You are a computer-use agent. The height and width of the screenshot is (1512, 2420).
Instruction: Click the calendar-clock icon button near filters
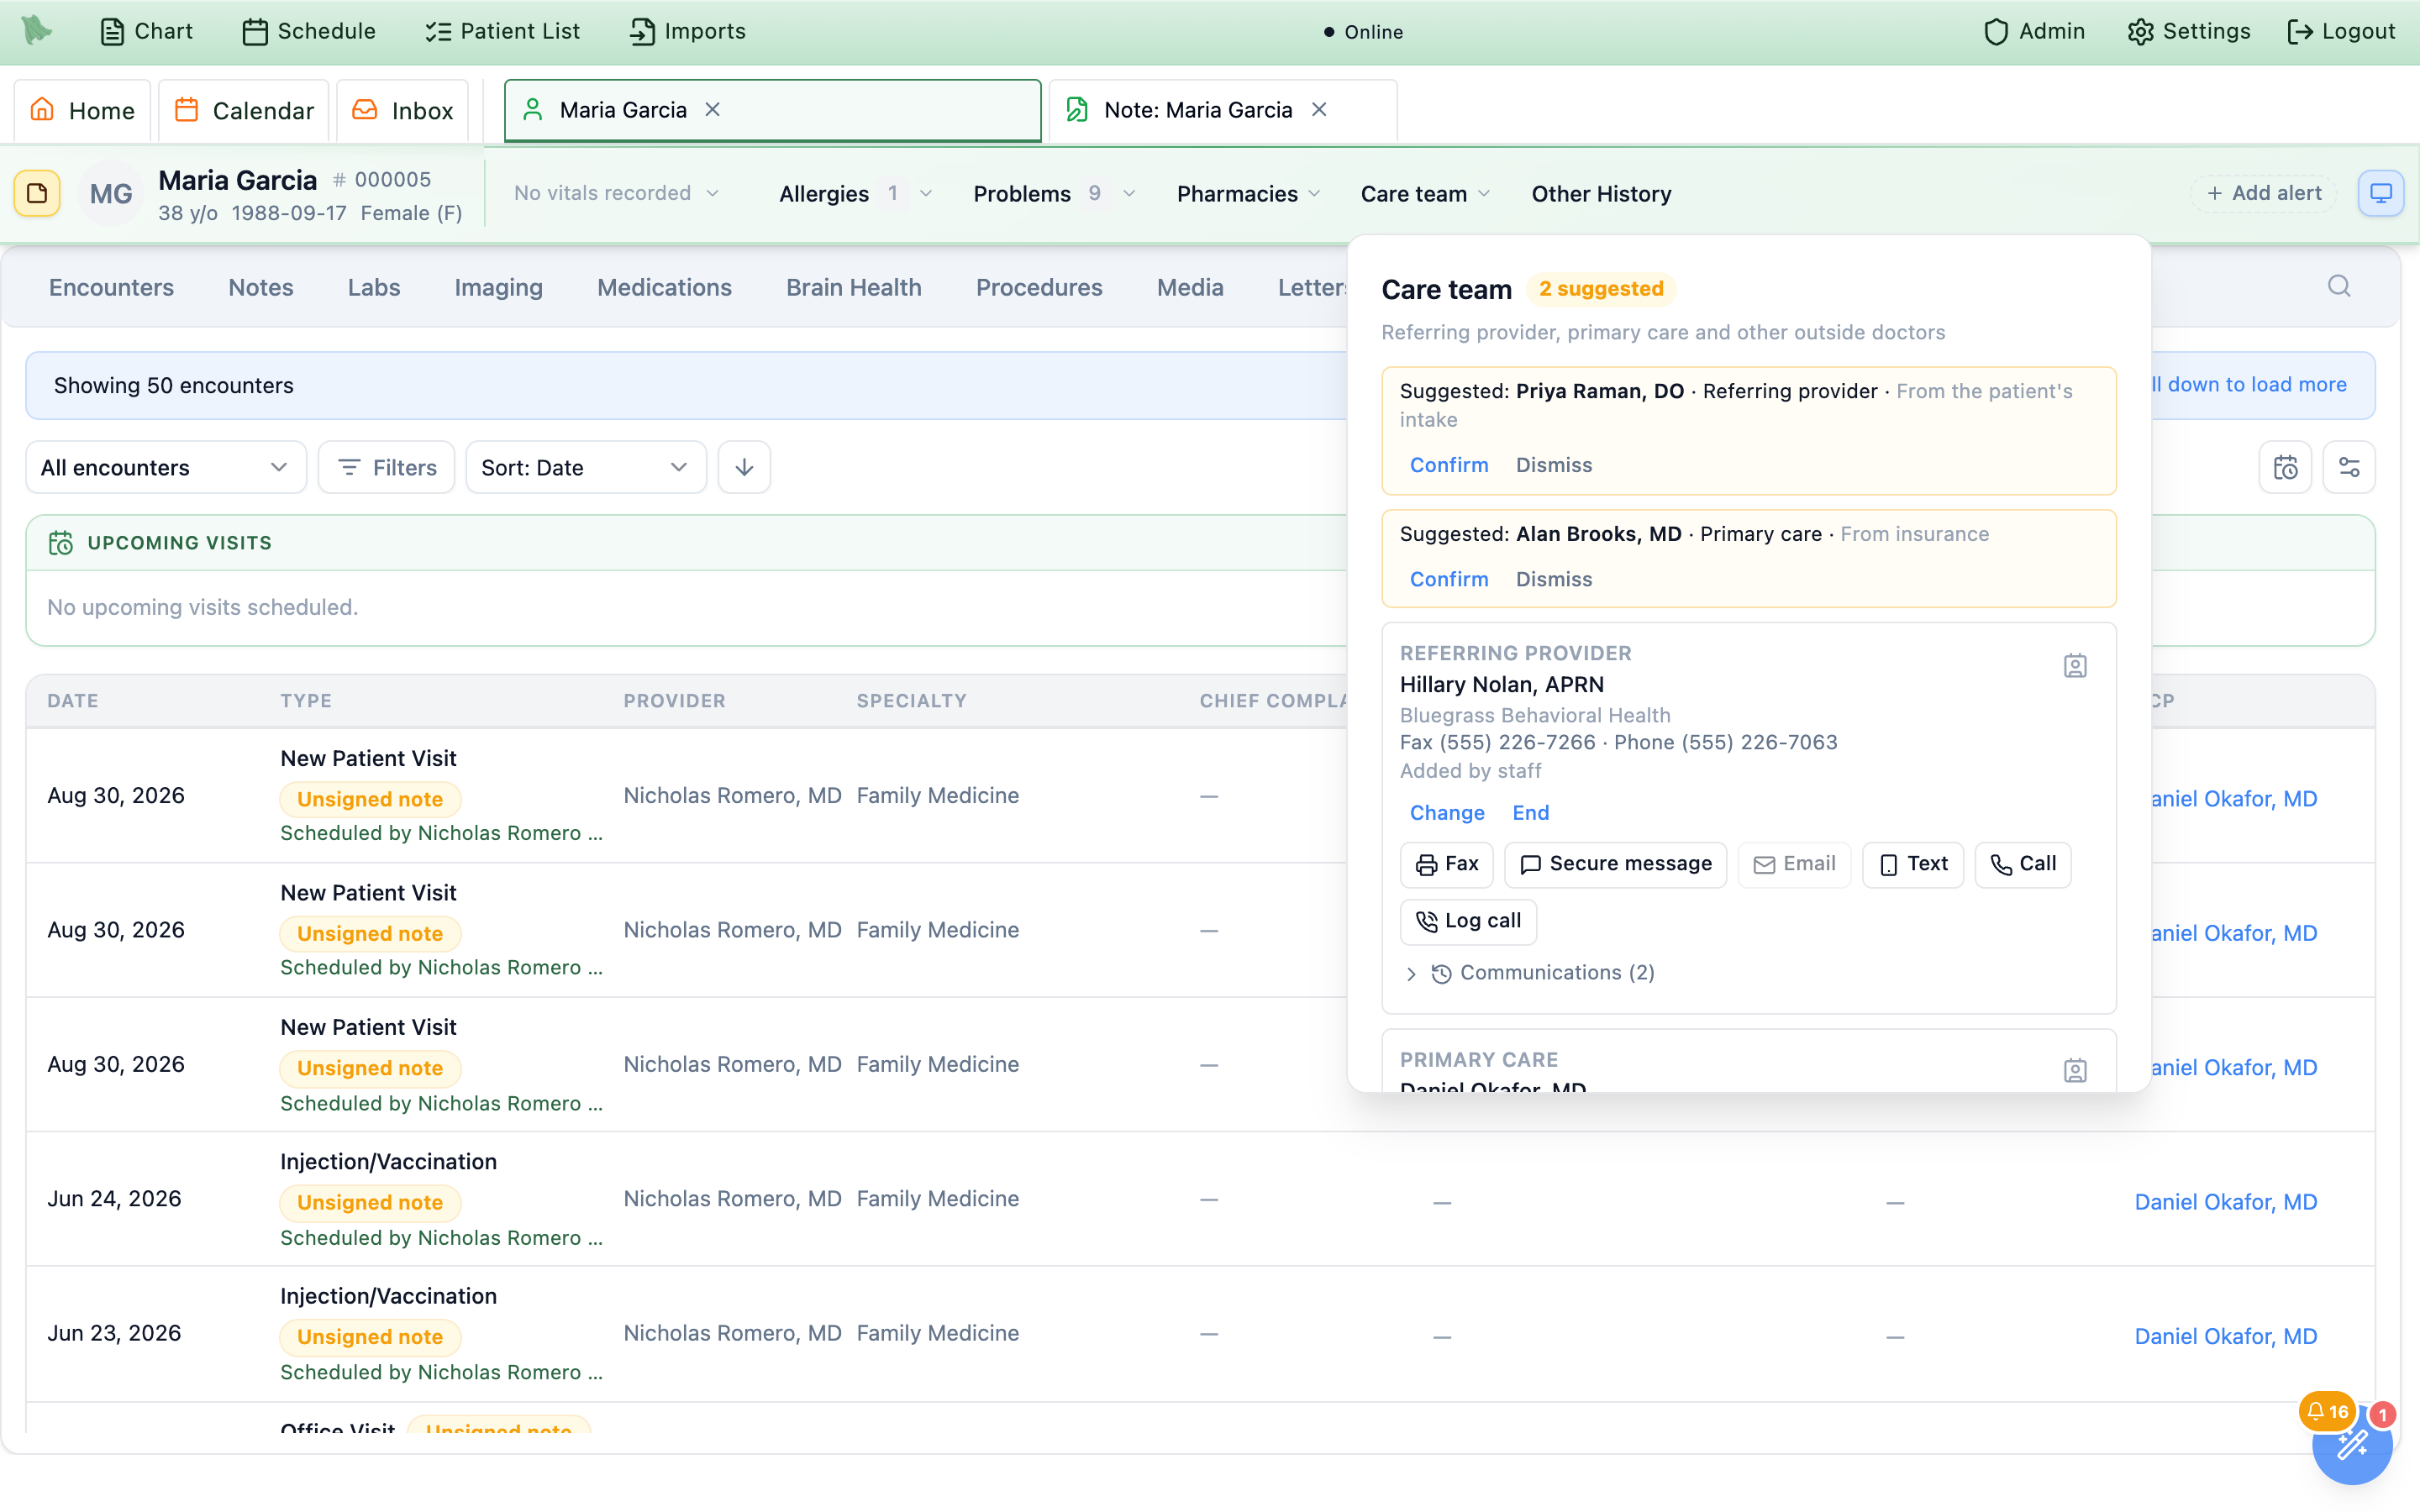pyautogui.click(x=2285, y=467)
